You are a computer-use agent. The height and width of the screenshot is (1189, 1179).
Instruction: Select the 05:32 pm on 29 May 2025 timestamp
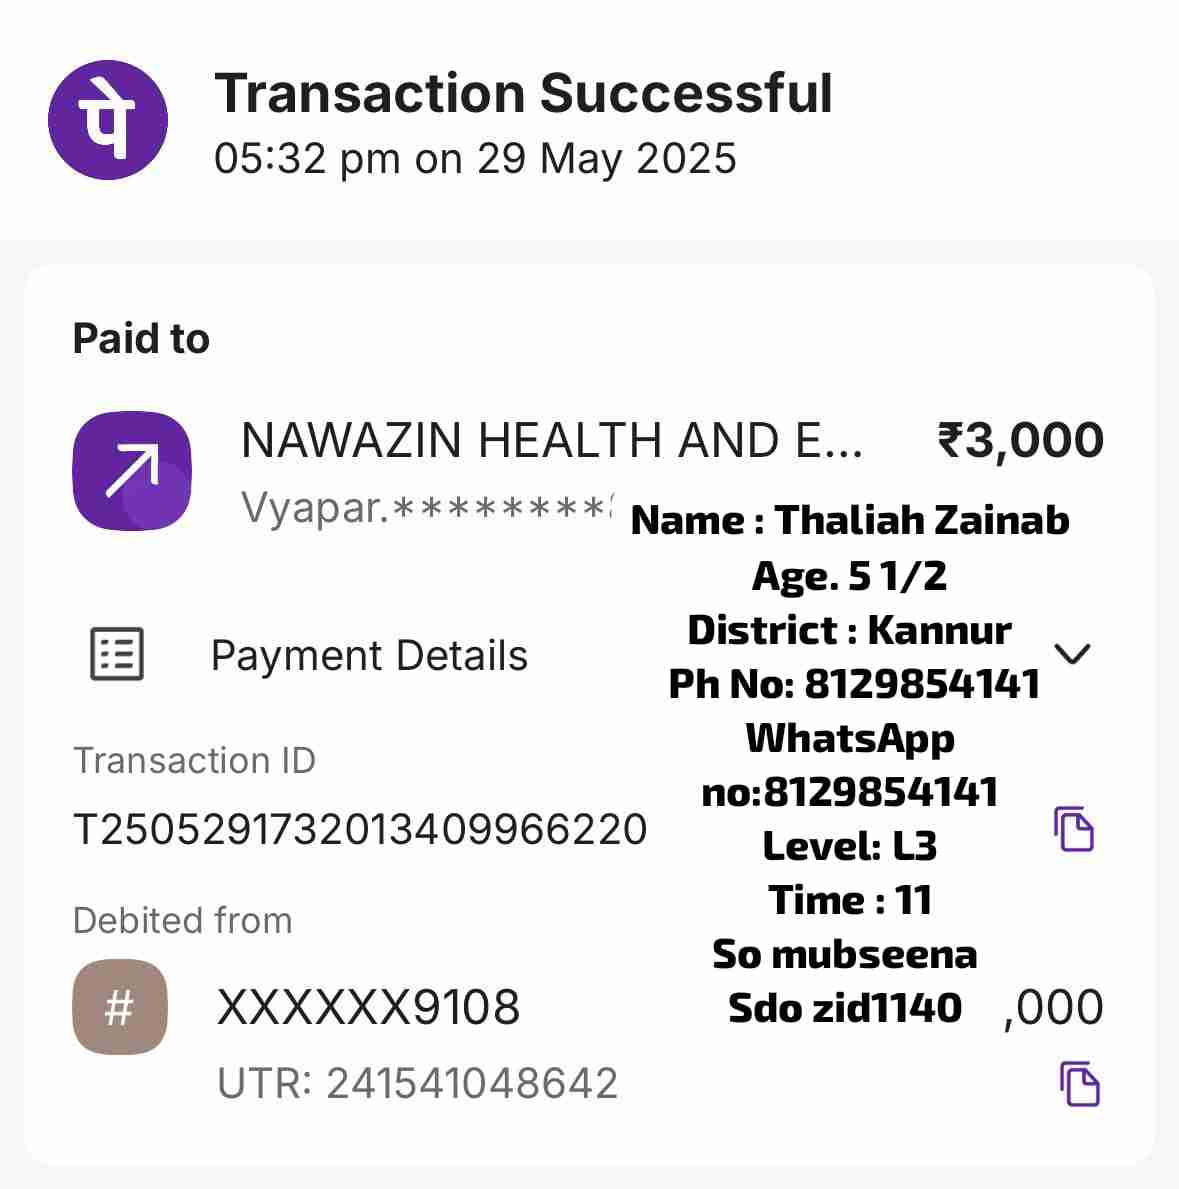point(475,159)
